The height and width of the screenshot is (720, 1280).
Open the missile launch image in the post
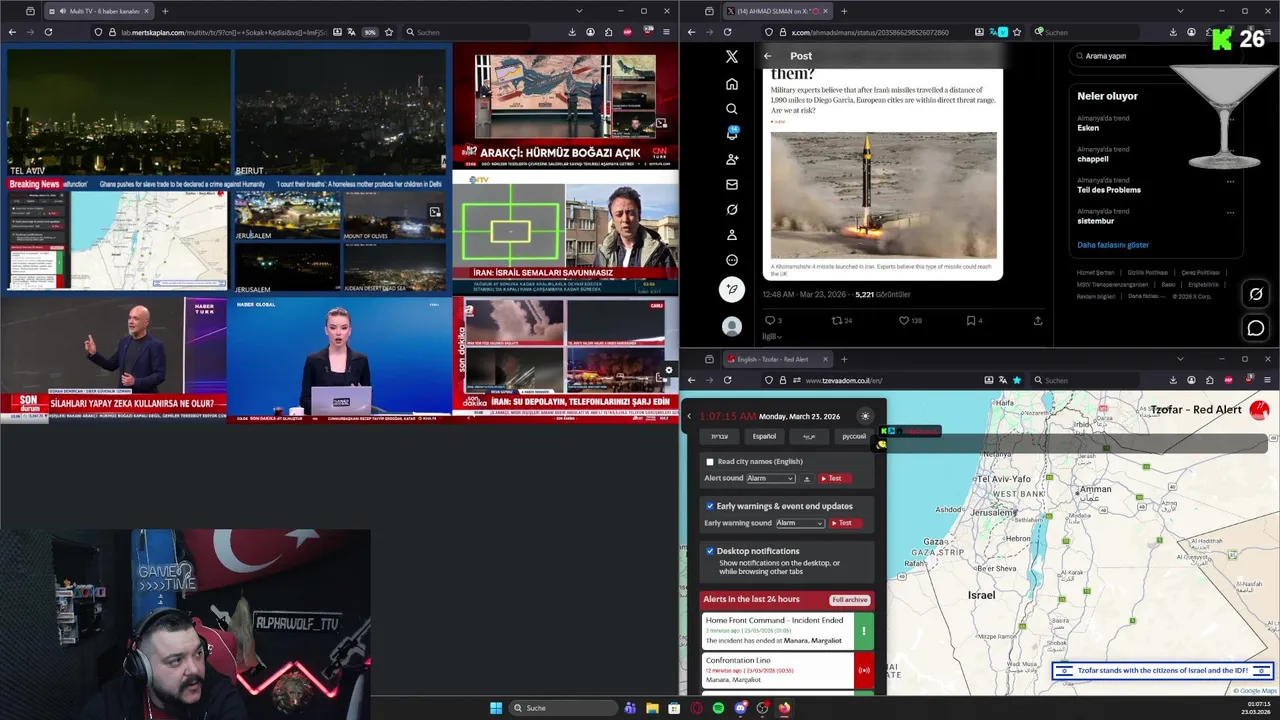click(884, 195)
